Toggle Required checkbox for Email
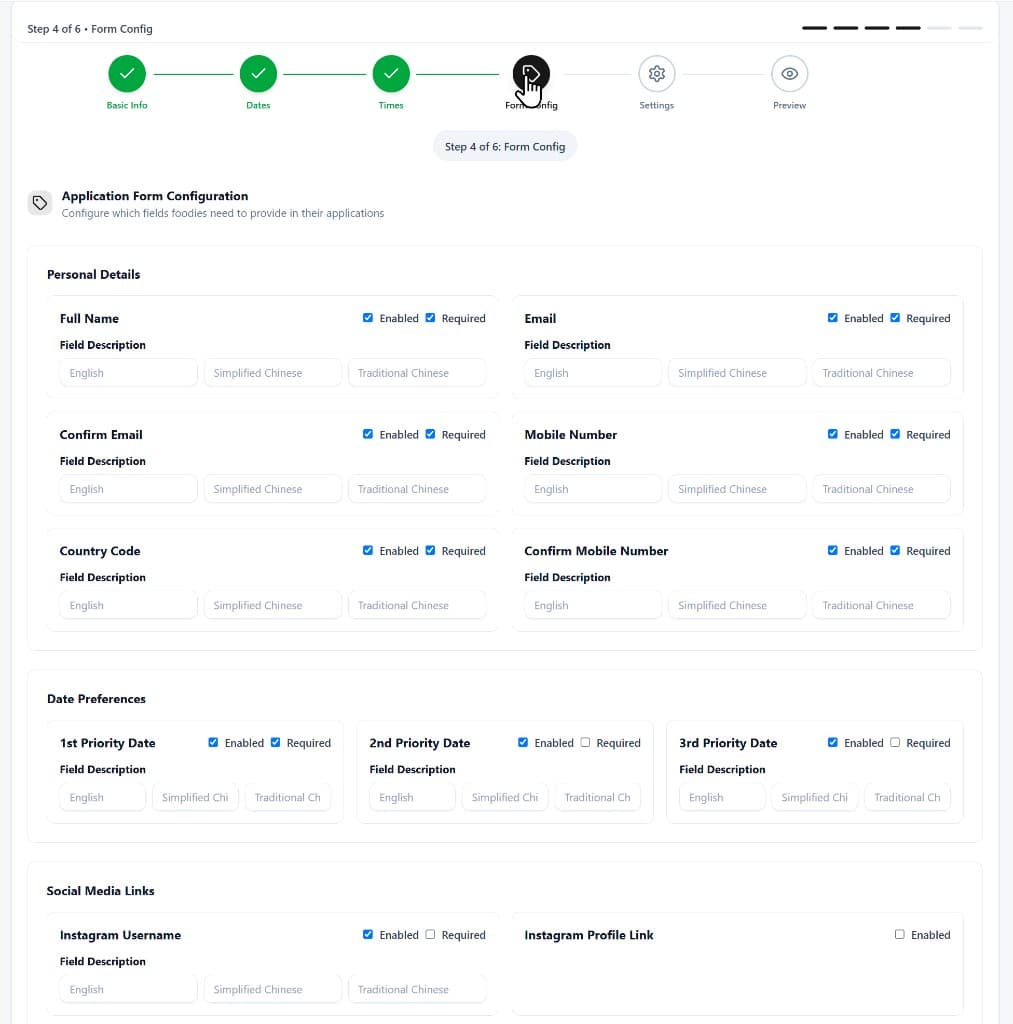The image size is (1013, 1024). coord(895,318)
